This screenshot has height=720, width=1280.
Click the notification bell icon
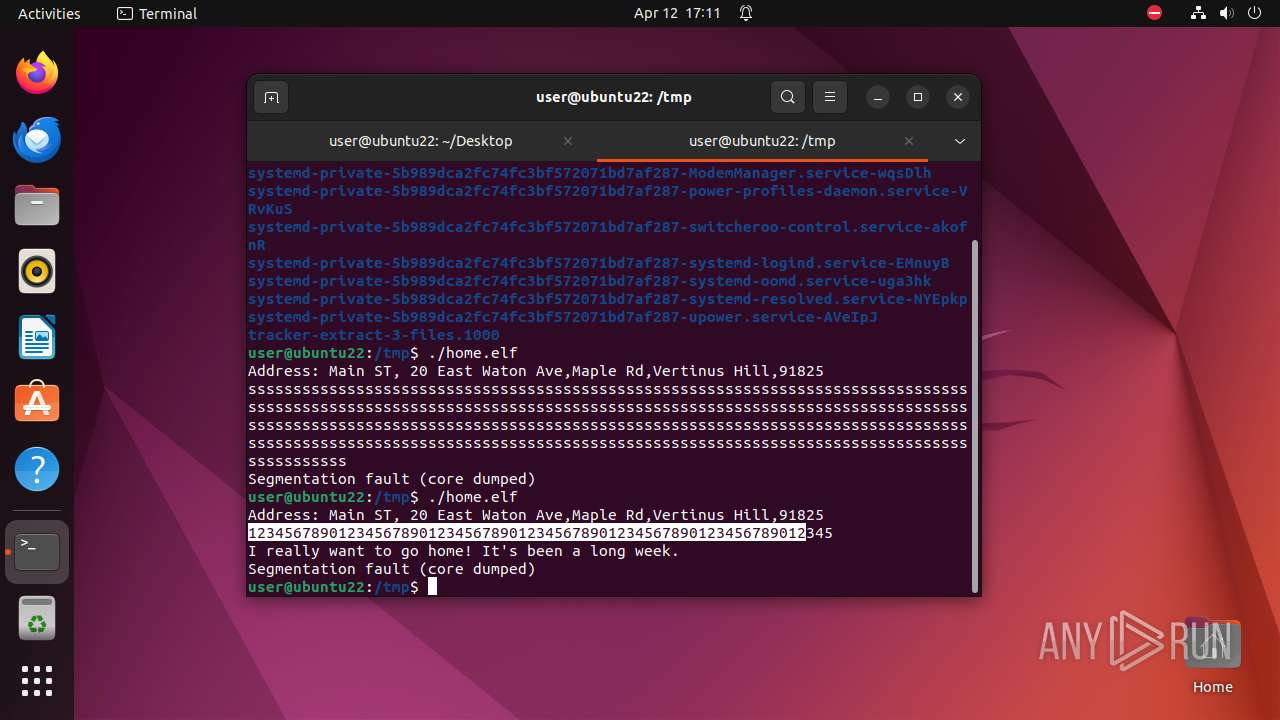pos(746,13)
